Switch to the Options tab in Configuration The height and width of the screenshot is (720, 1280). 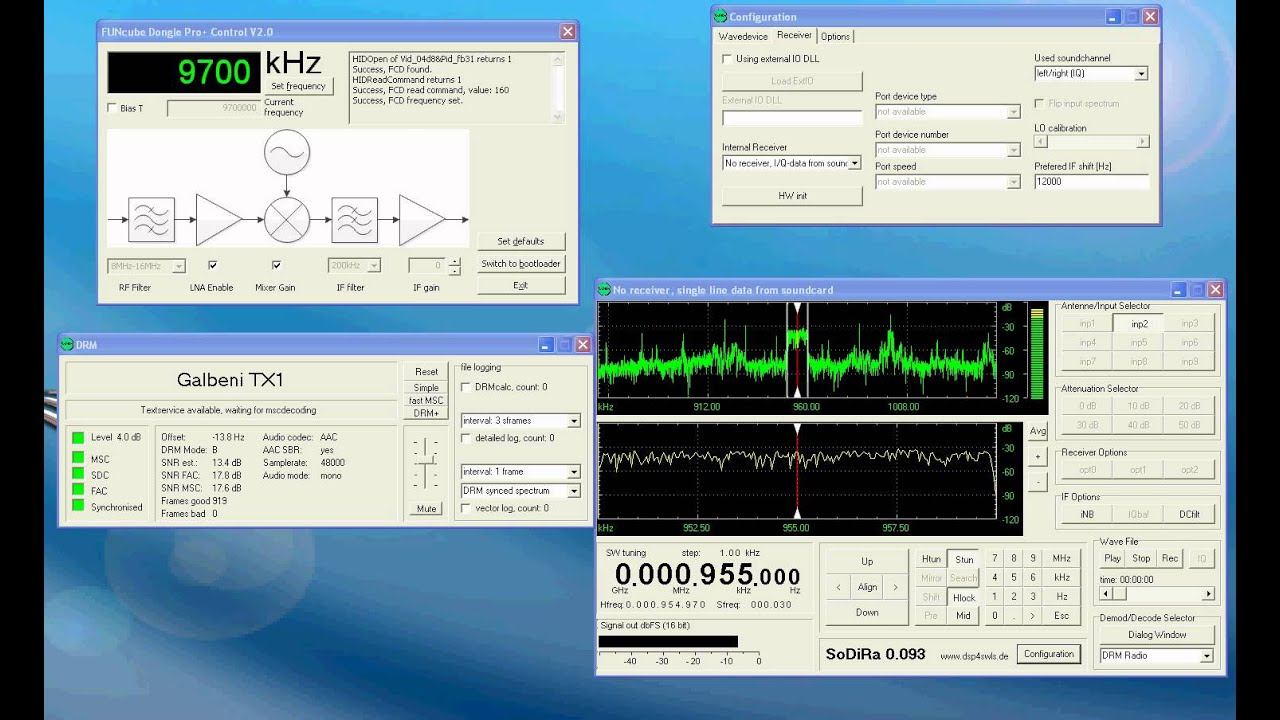(835, 36)
